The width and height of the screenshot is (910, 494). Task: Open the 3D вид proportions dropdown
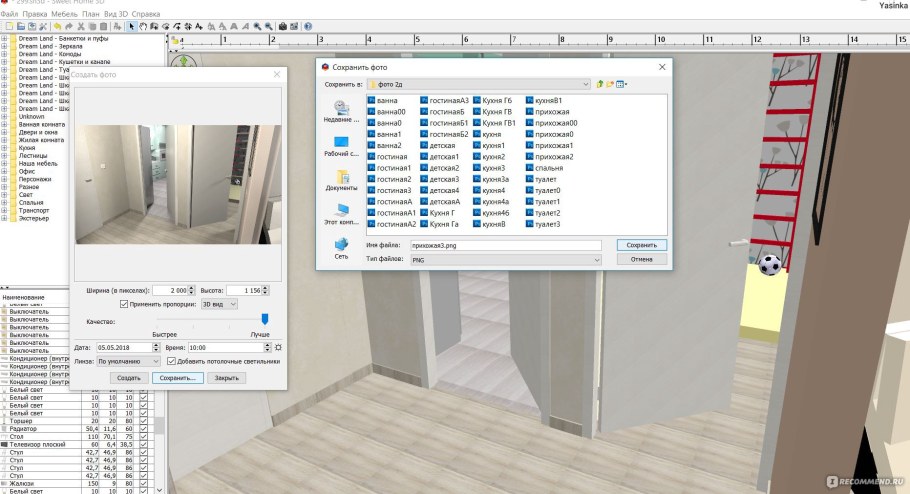pos(219,303)
